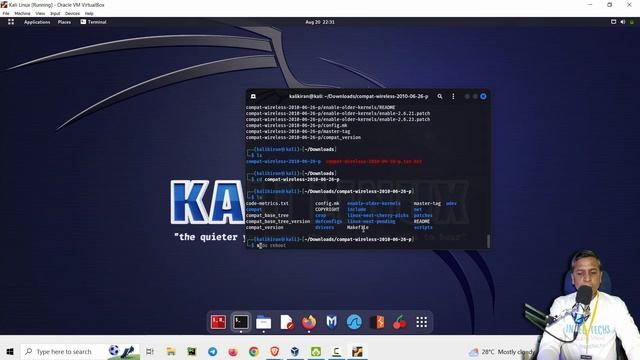Open VirtualBox Input menu
Image resolution: width=640 pixels, height=360 pixels.
55,13
